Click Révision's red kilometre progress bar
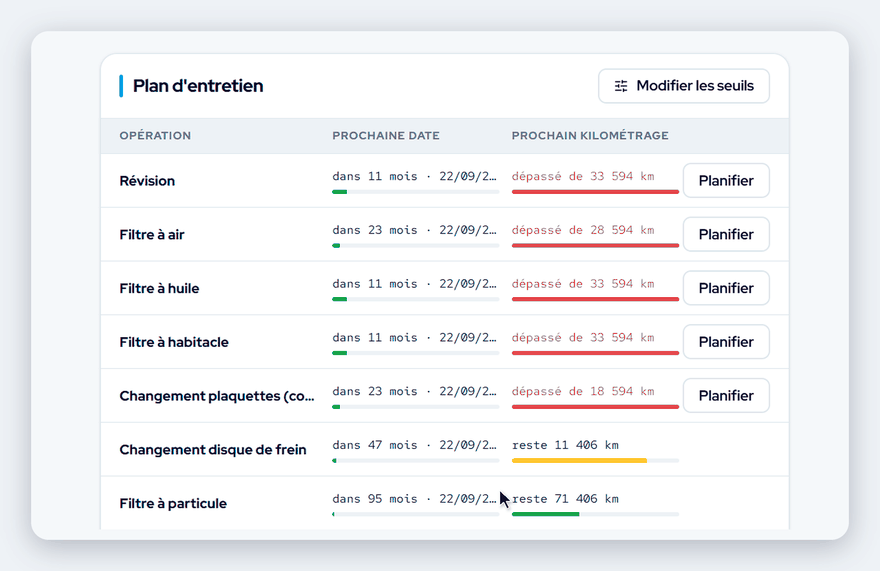The width and height of the screenshot is (880, 571). click(595, 192)
